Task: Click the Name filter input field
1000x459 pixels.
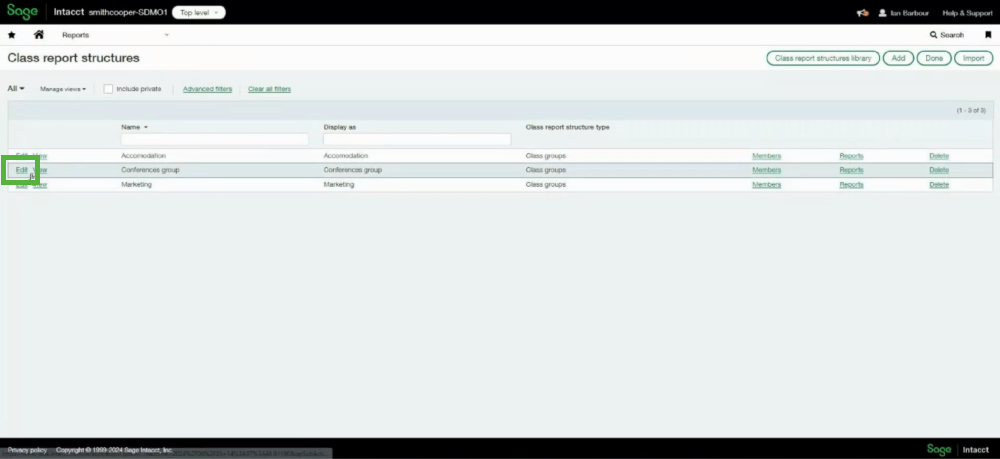Action: tap(214, 140)
